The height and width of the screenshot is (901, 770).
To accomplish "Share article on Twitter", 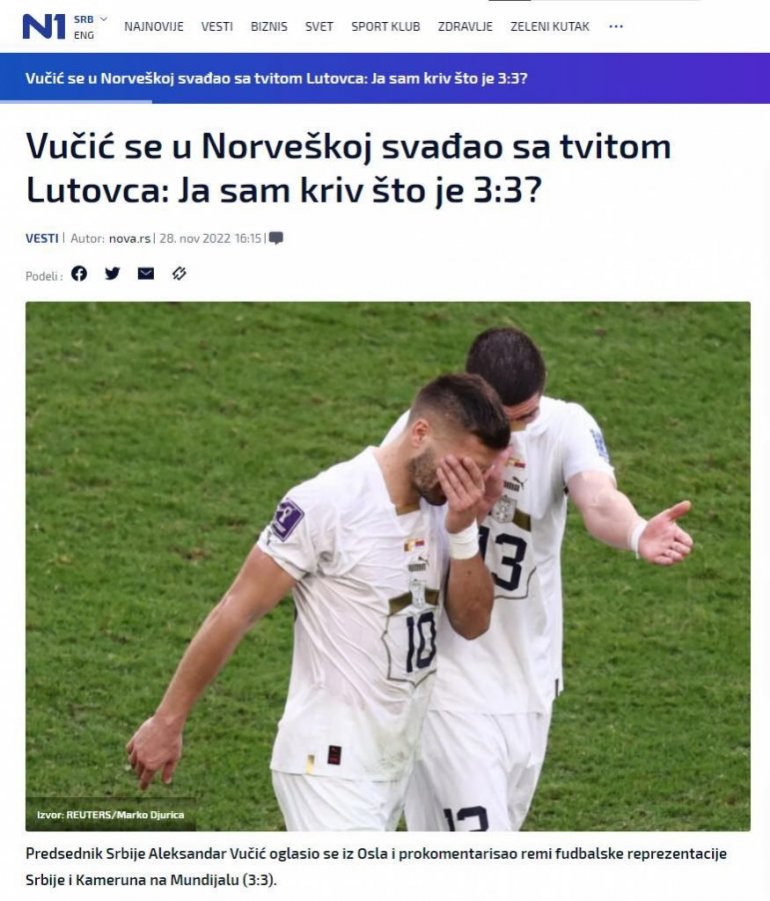I will pos(113,274).
